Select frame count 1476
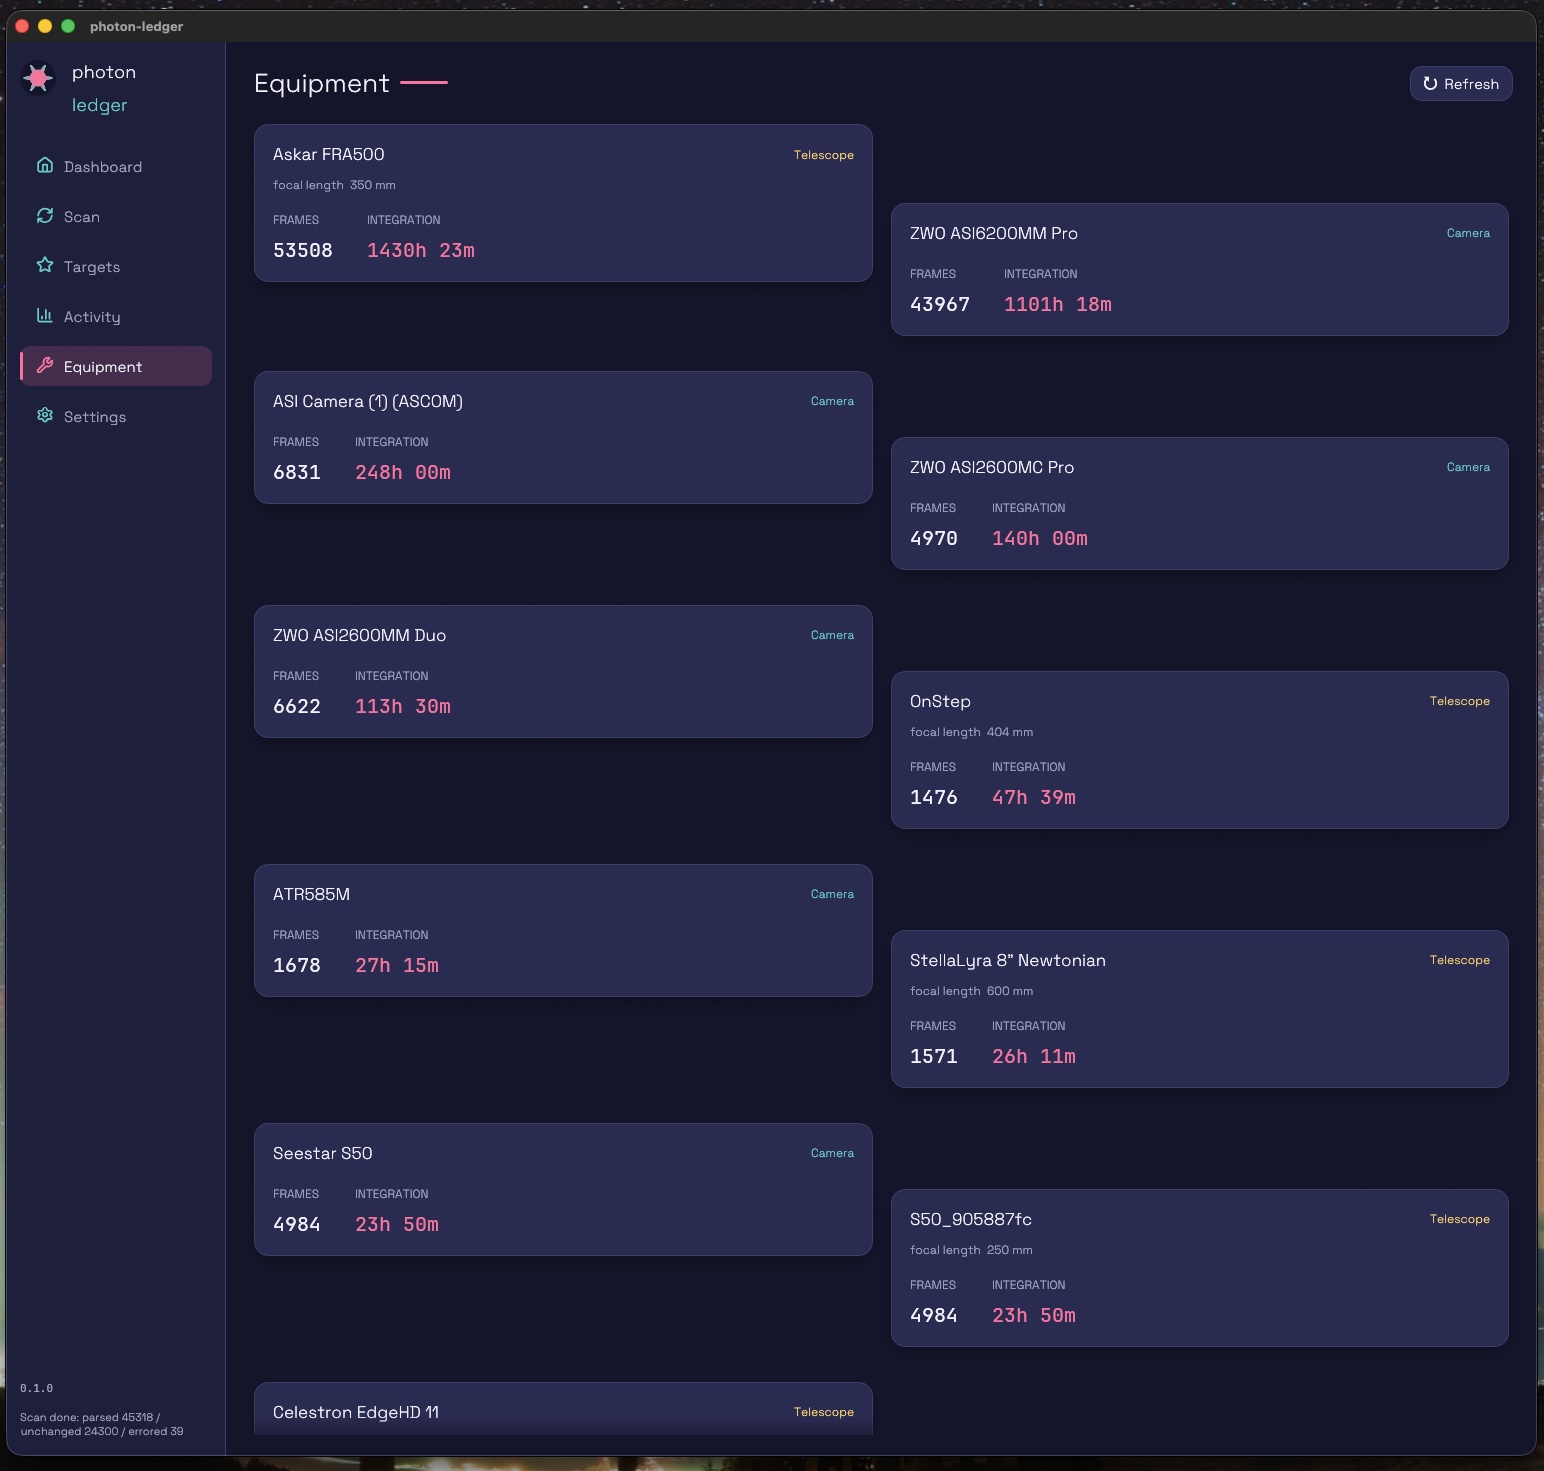This screenshot has width=1544, height=1471. (934, 797)
